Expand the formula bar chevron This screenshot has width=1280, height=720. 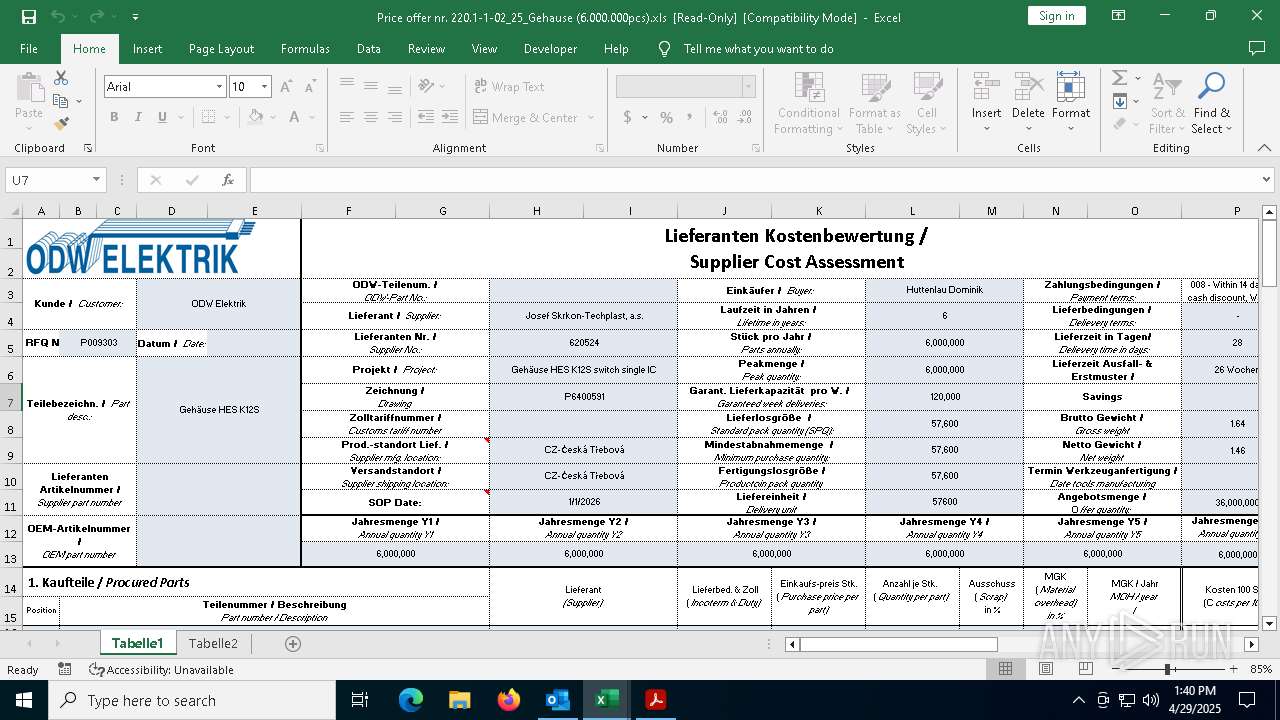click(1267, 180)
